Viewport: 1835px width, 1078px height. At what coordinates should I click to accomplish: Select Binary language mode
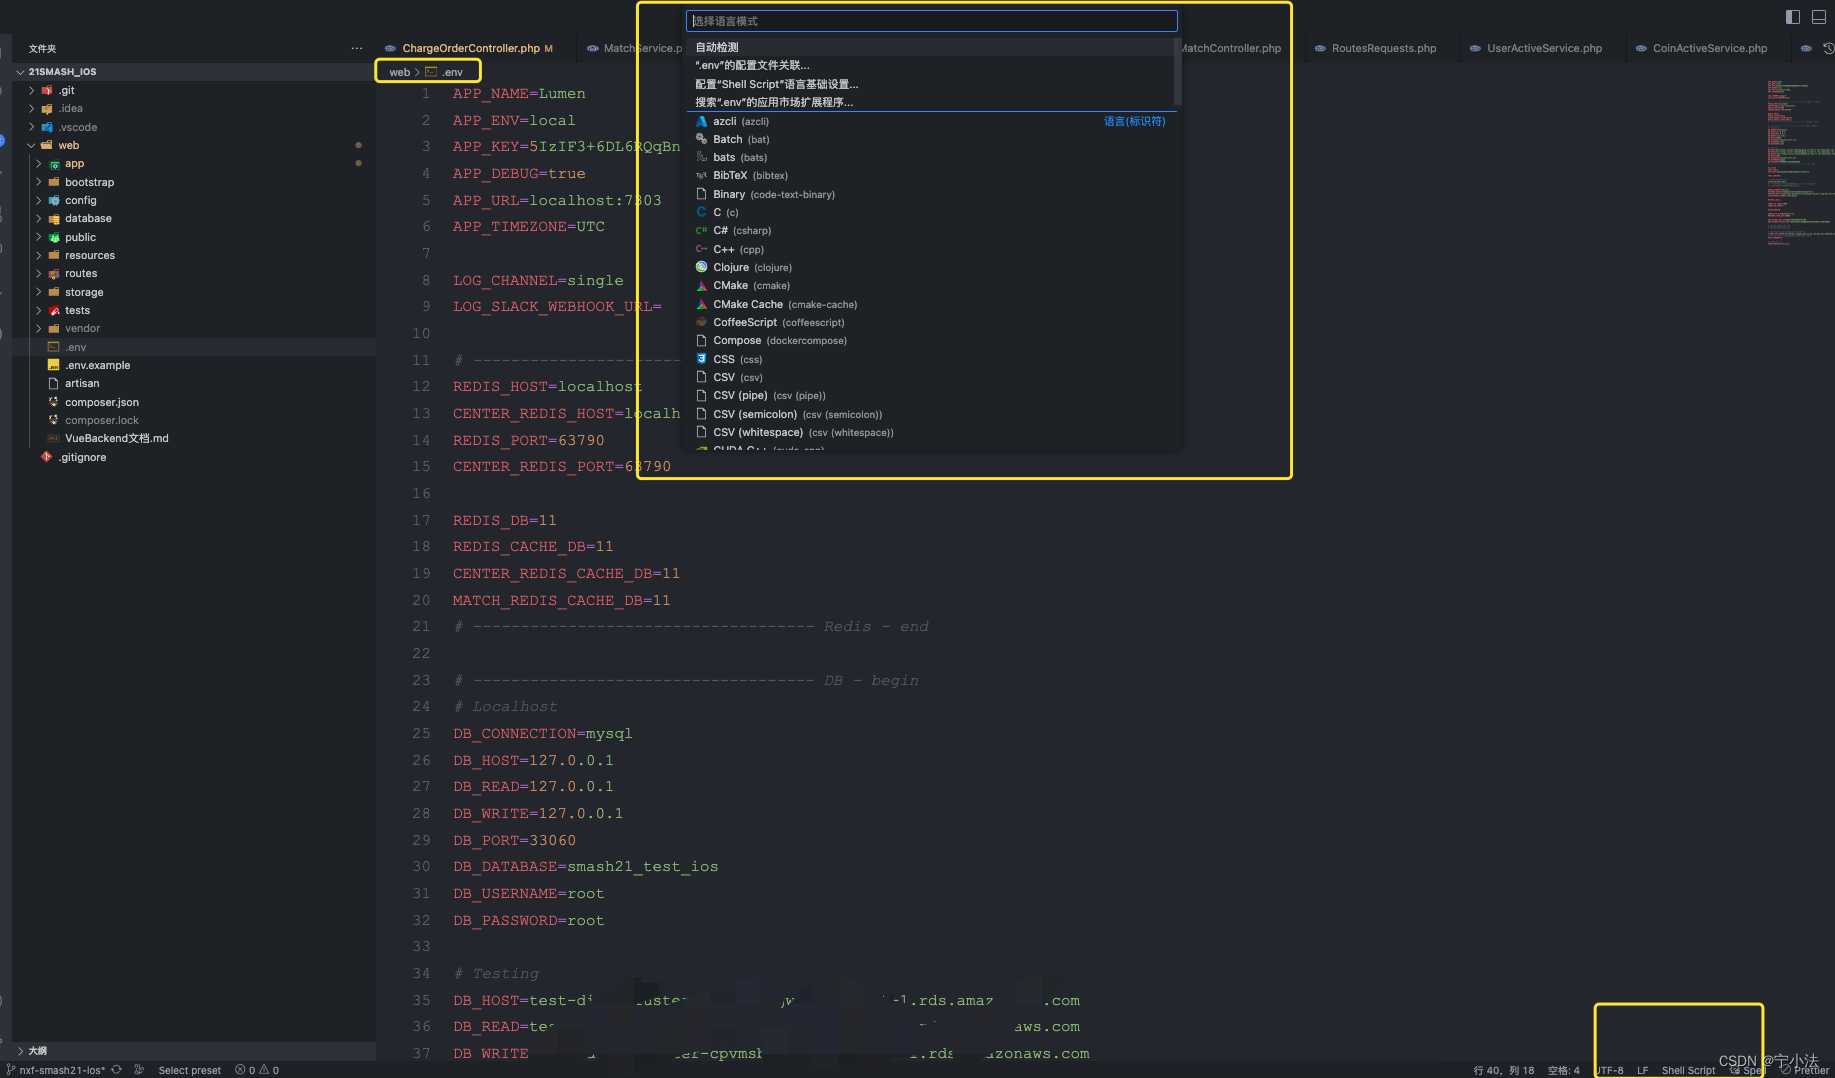(931, 194)
